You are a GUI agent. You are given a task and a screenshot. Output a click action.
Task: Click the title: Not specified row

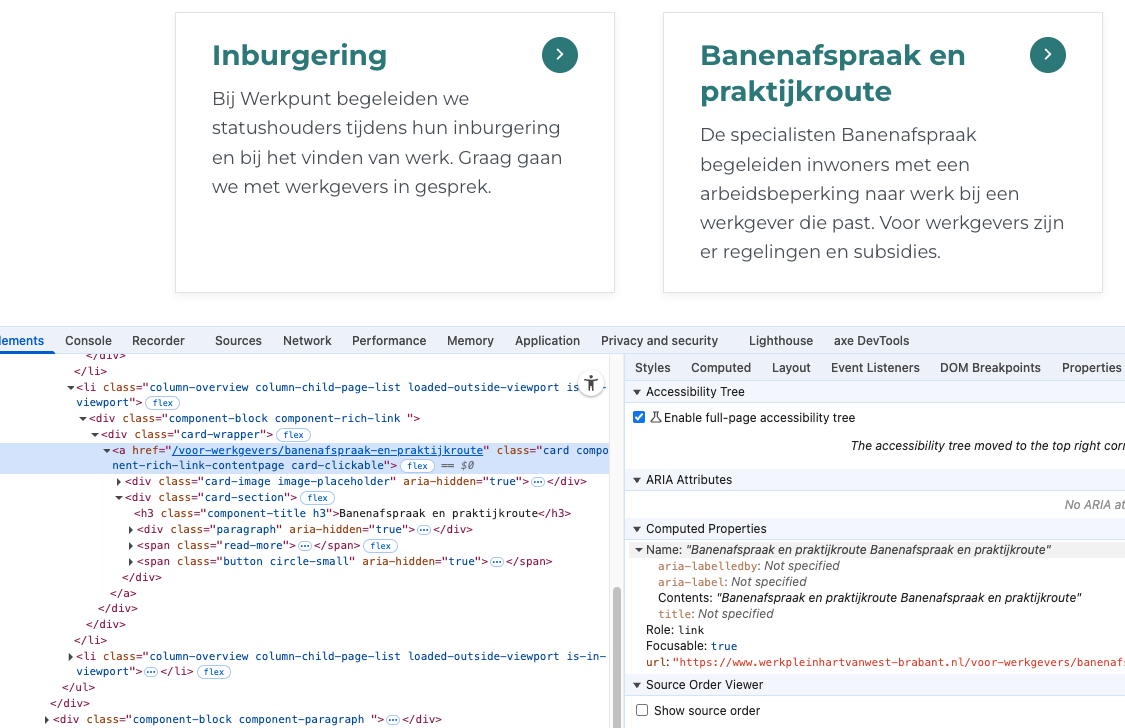(715, 614)
